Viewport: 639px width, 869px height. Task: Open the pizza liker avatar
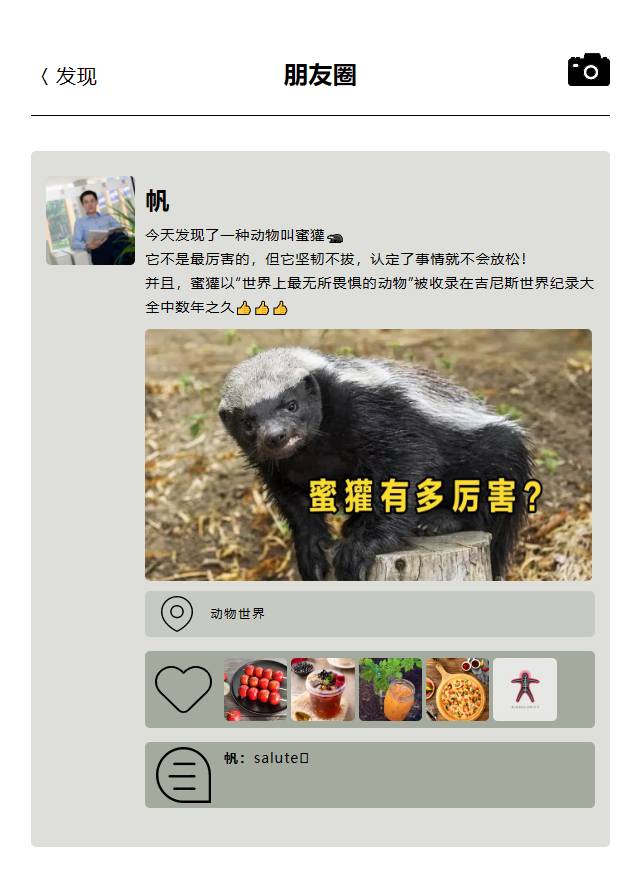[458, 689]
